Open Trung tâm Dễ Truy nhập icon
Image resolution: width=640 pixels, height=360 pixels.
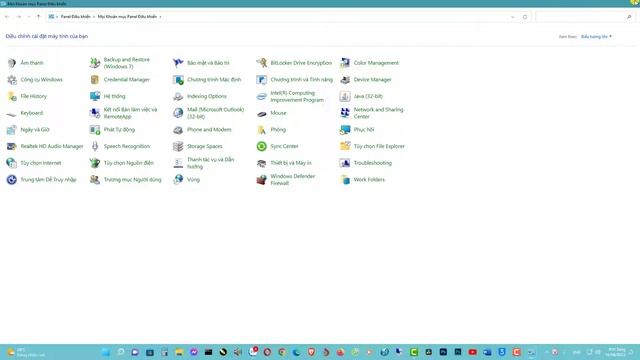(x=11, y=180)
